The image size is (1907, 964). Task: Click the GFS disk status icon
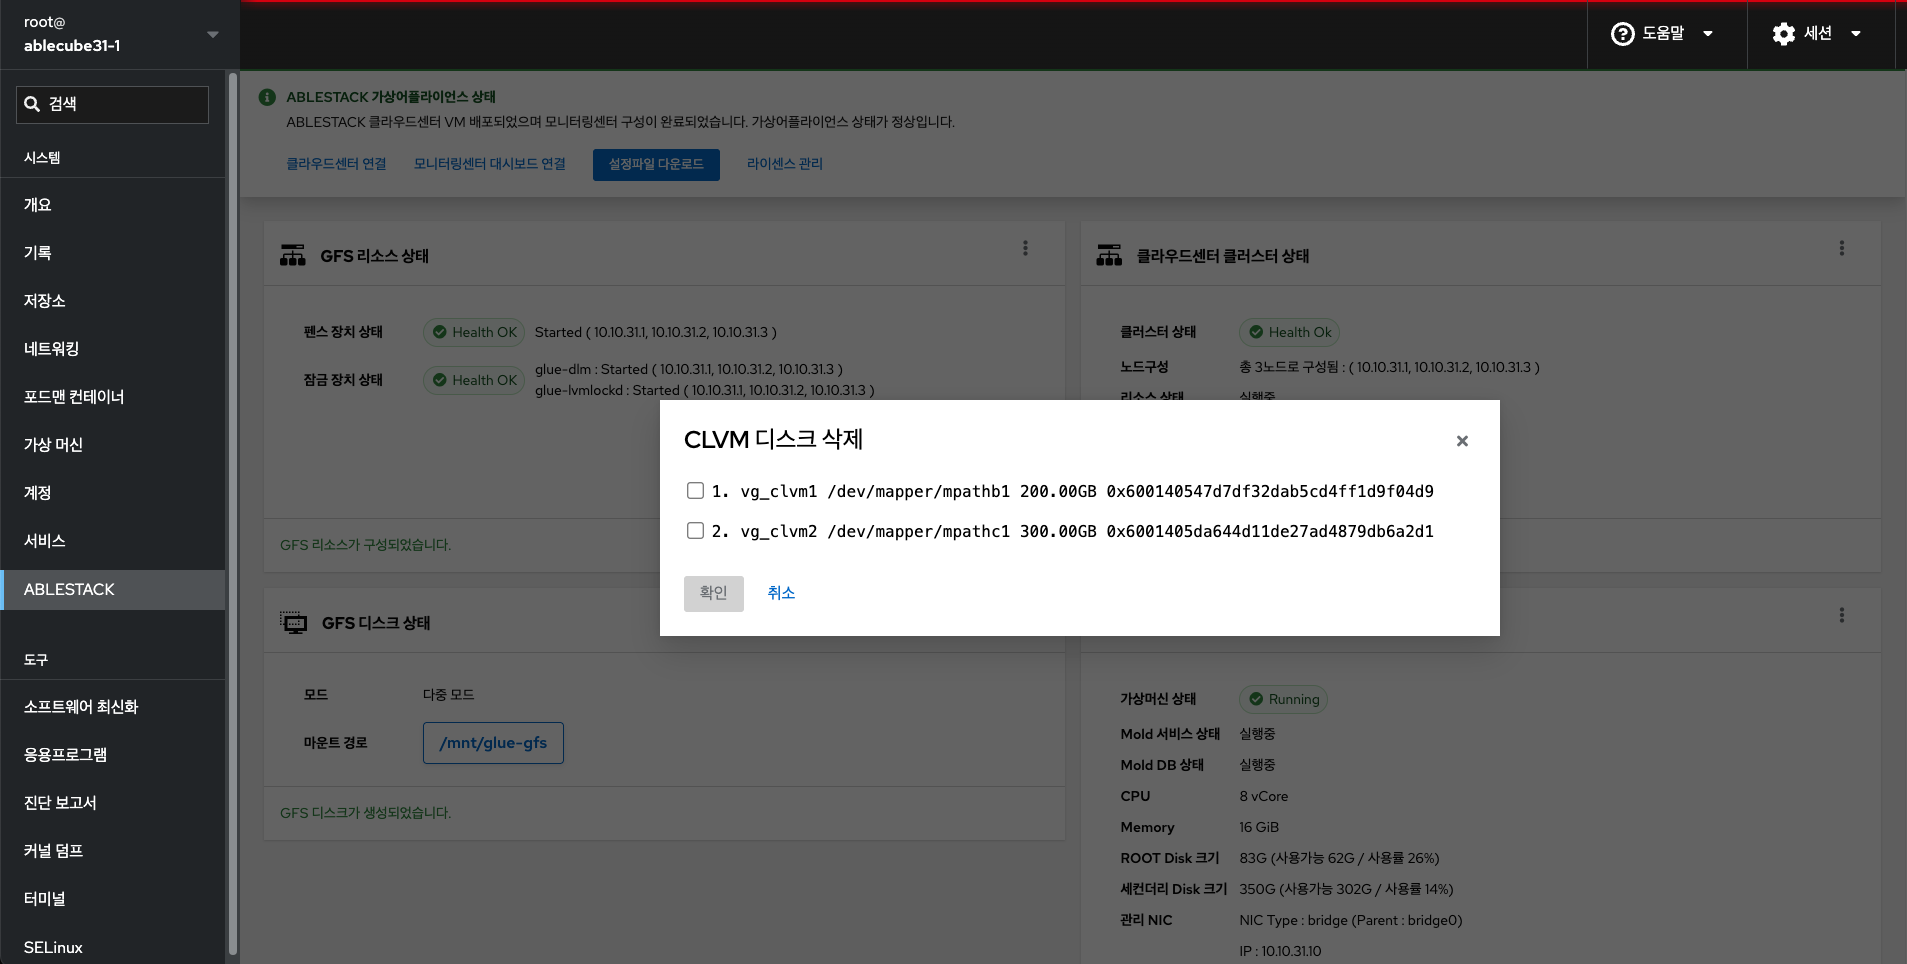(294, 623)
